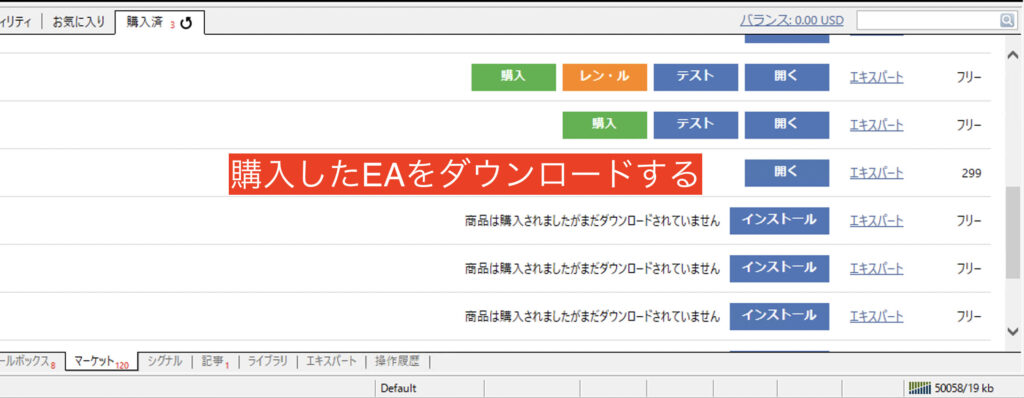Open the 操作履歴 bottom tab

tap(397, 361)
